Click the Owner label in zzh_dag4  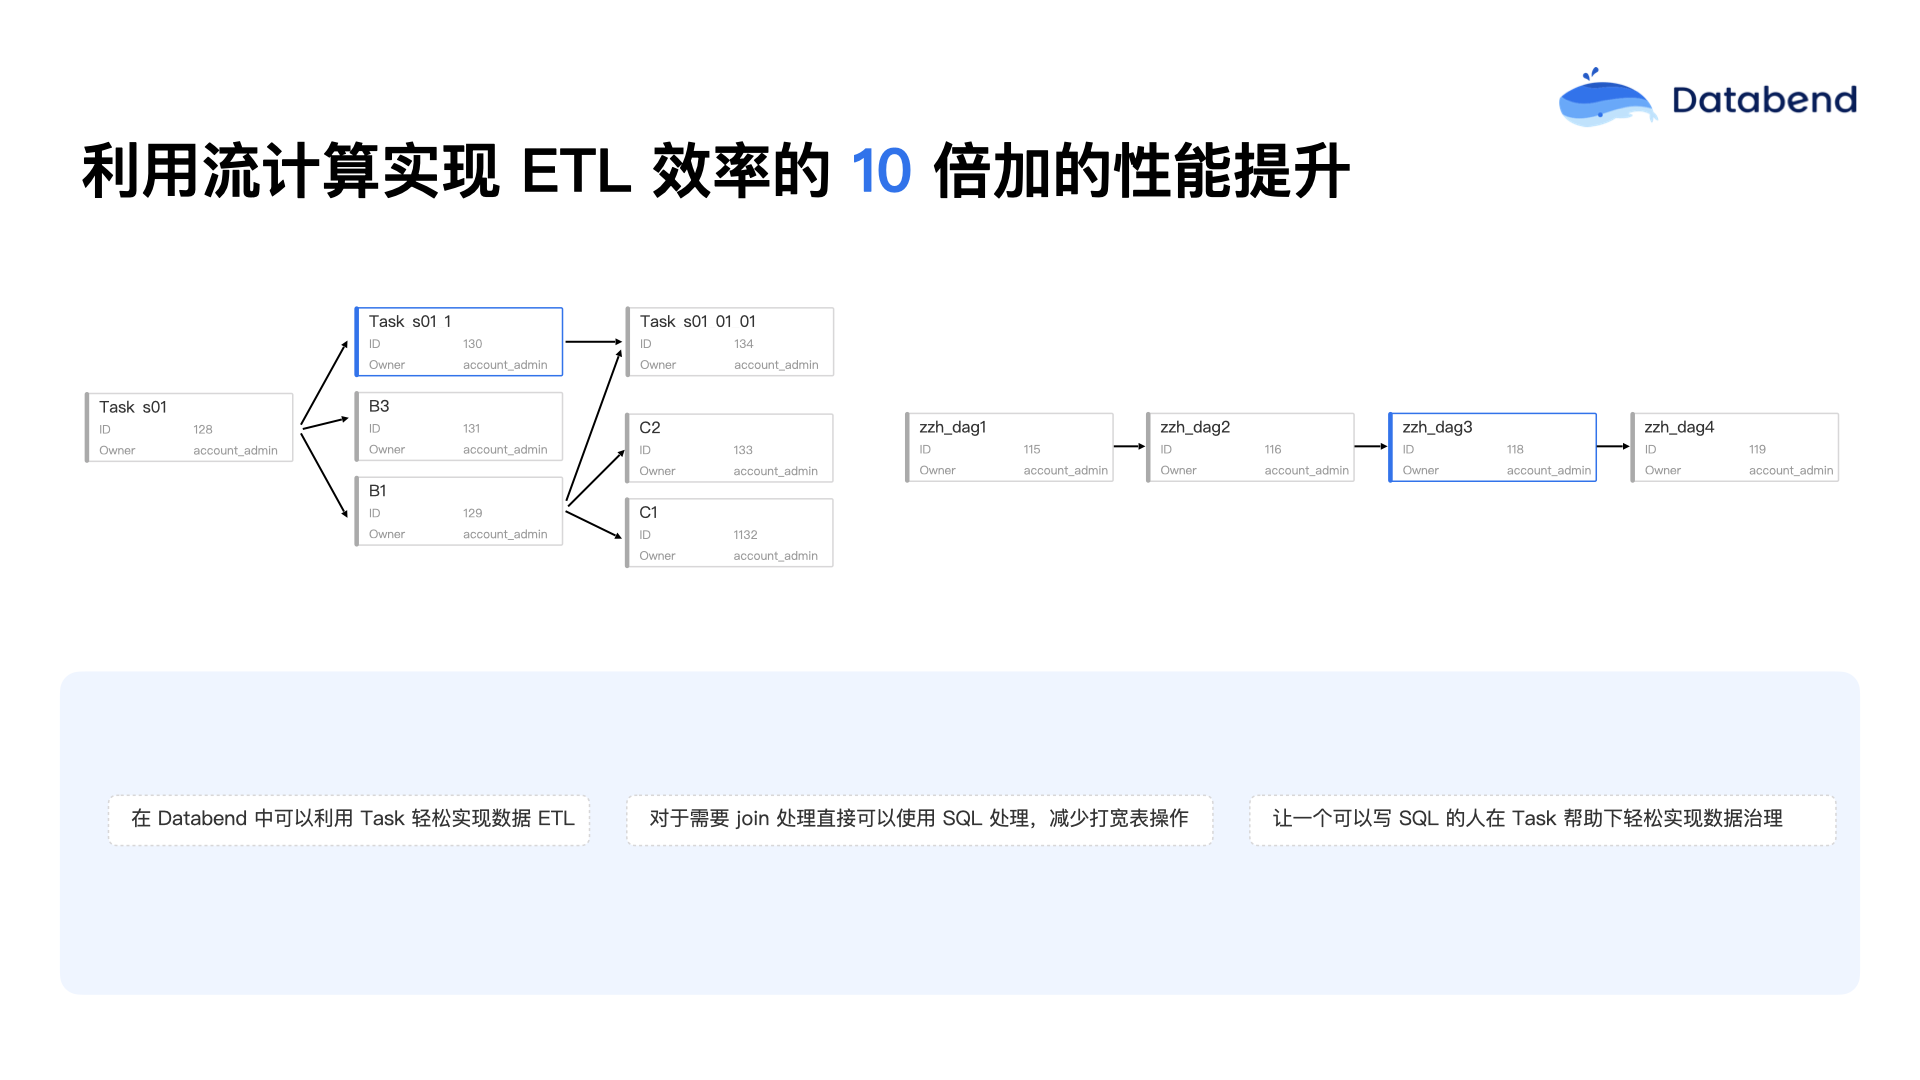(x=1663, y=471)
